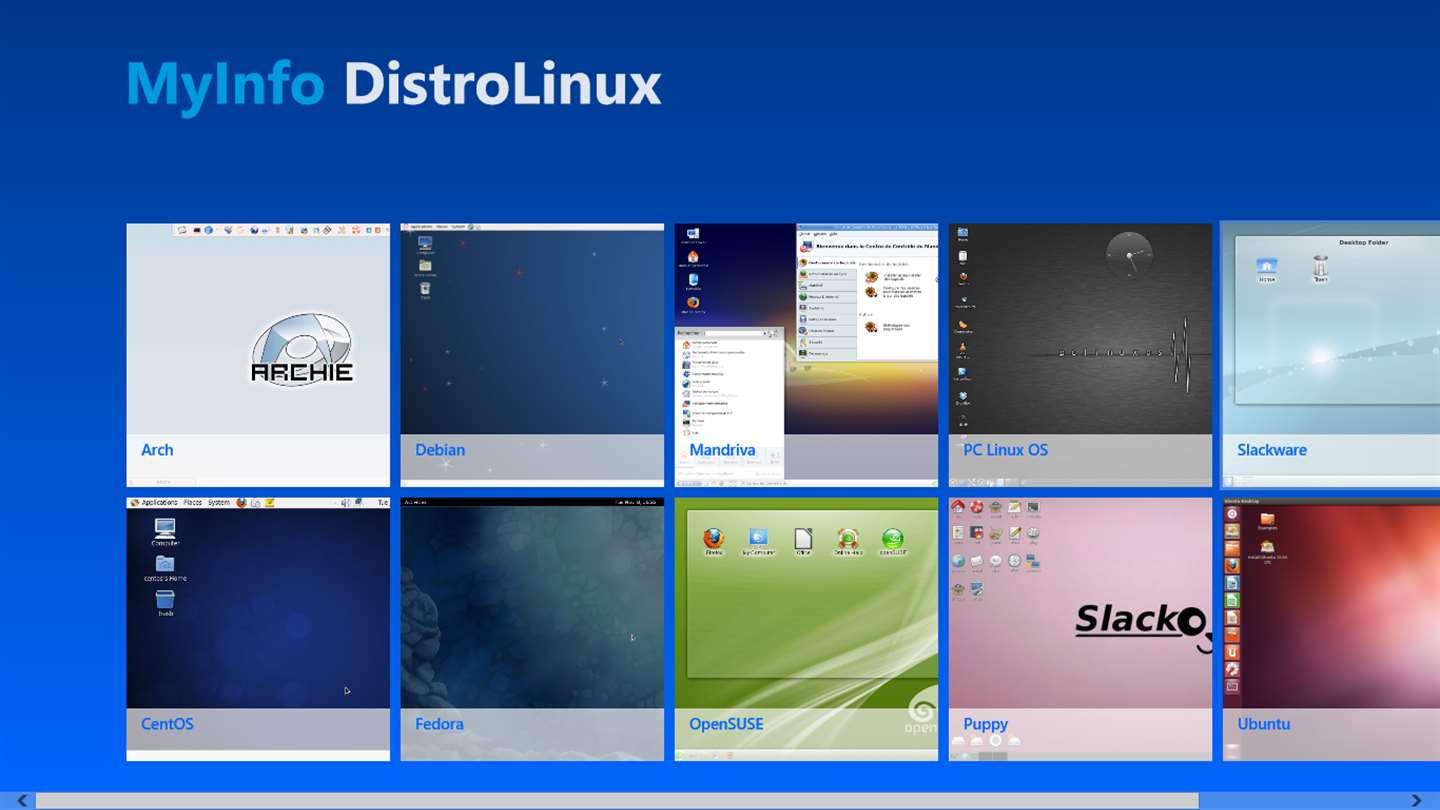This screenshot has width=1440, height=810.
Task: Open the PC Linux OS tile
Action: (x=1080, y=355)
